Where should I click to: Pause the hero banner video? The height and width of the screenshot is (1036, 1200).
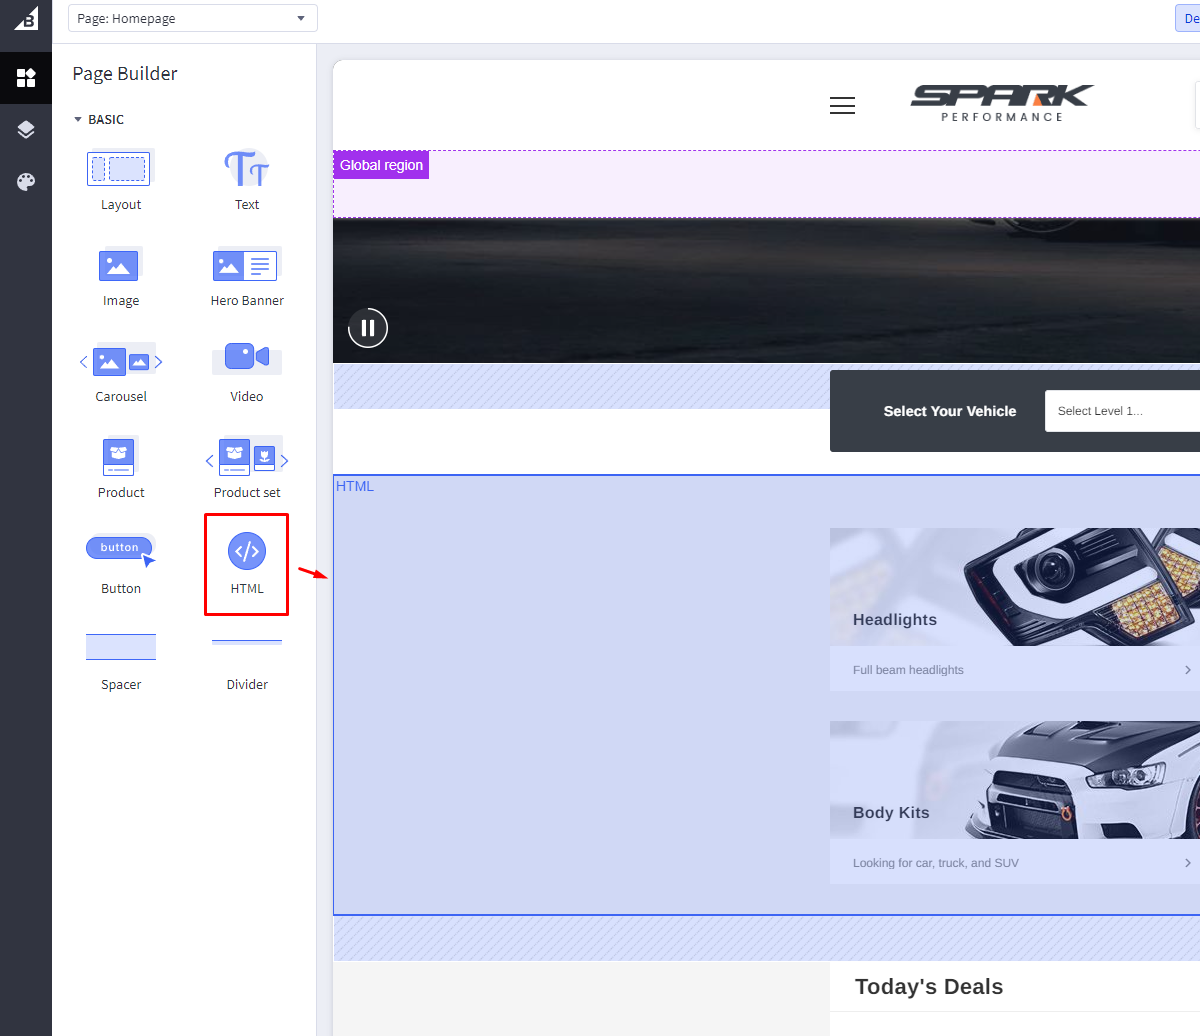click(368, 328)
